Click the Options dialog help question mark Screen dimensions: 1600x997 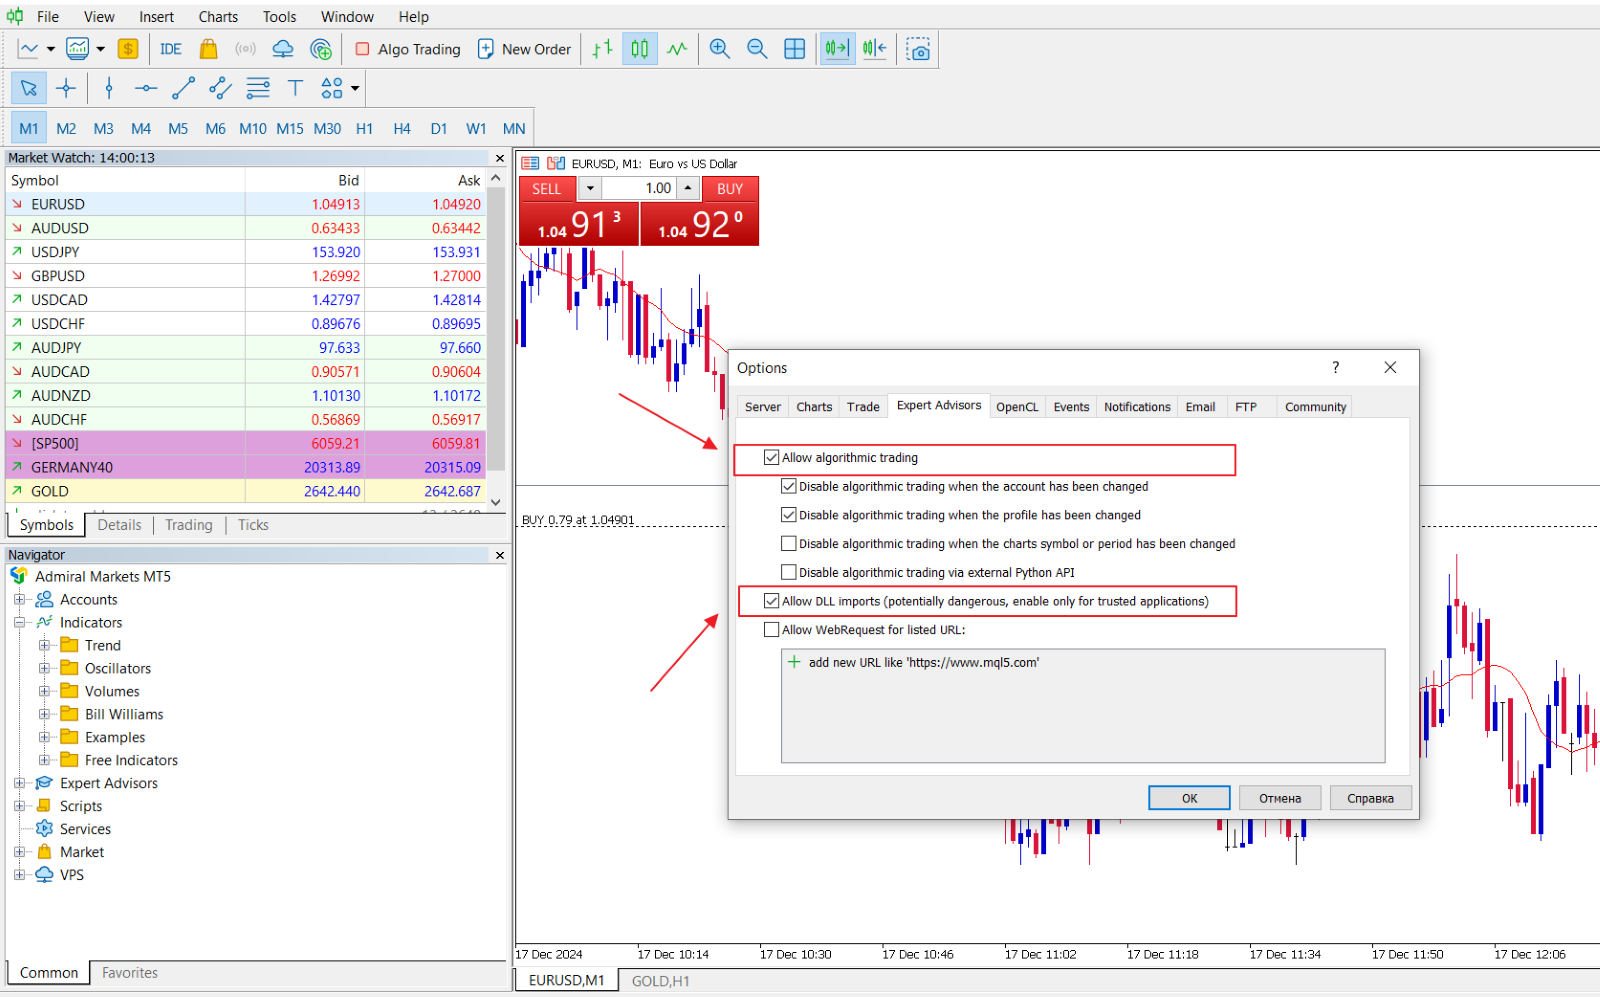click(x=1336, y=367)
